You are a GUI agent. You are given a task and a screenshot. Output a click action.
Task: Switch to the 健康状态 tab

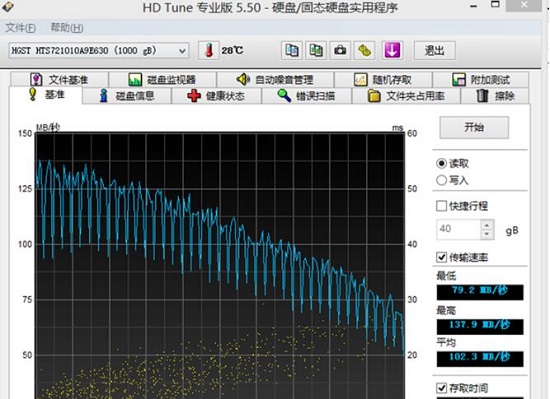(x=216, y=96)
